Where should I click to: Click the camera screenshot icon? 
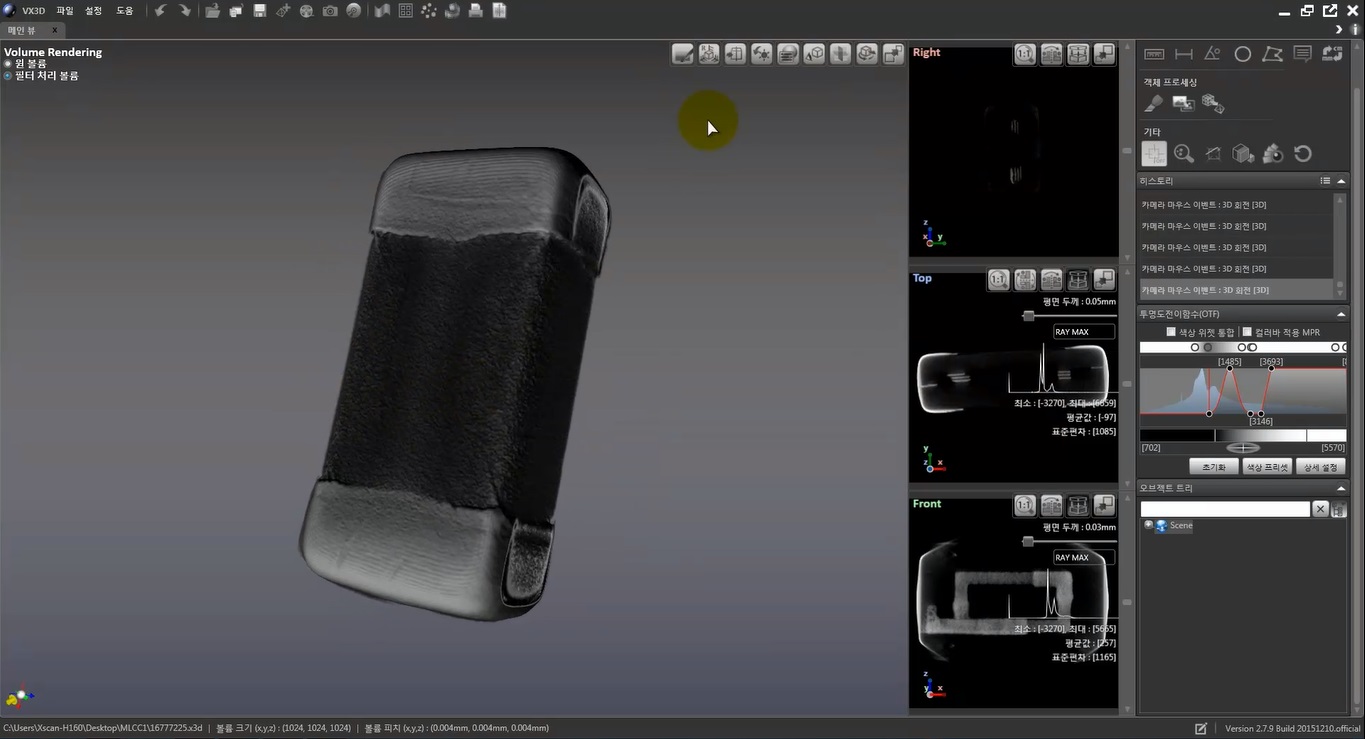click(330, 10)
